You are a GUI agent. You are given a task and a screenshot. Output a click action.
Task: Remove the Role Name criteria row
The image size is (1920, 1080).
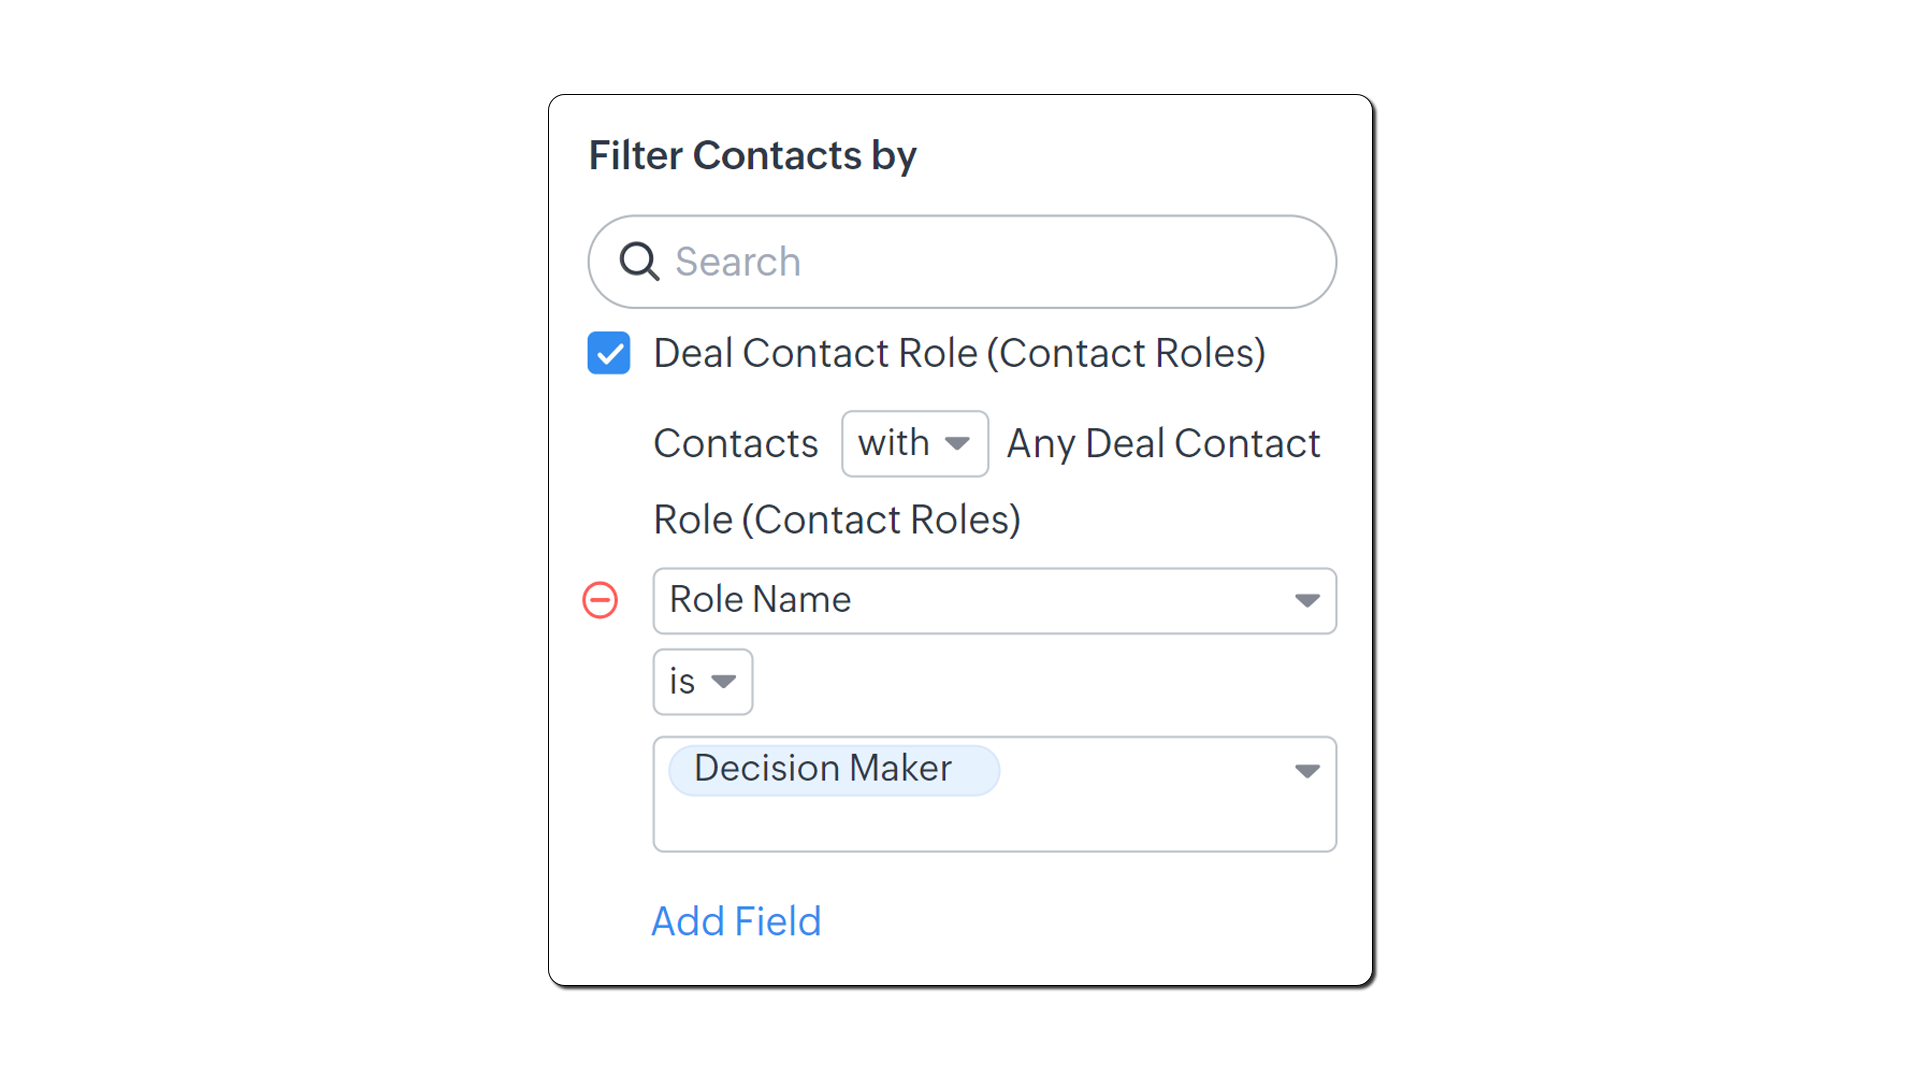(600, 600)
